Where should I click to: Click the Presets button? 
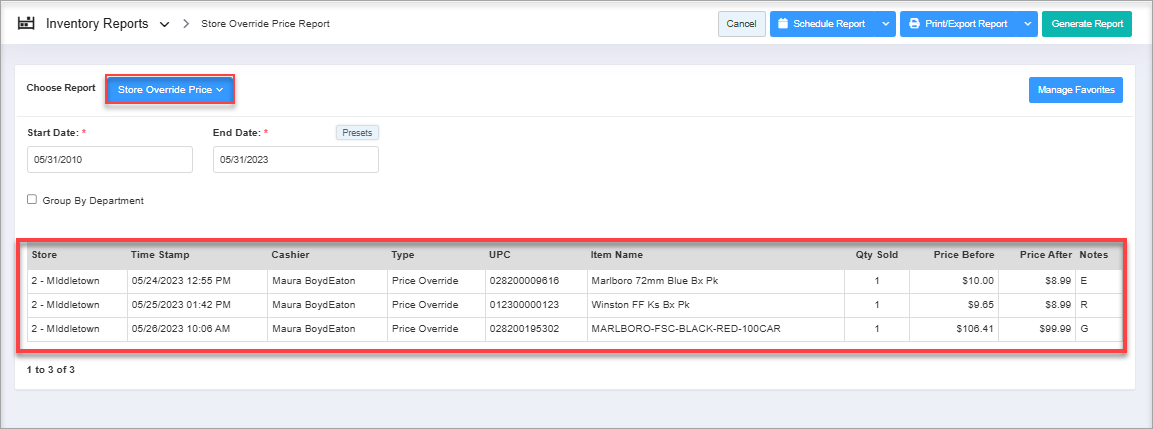[x=357, y=132]
